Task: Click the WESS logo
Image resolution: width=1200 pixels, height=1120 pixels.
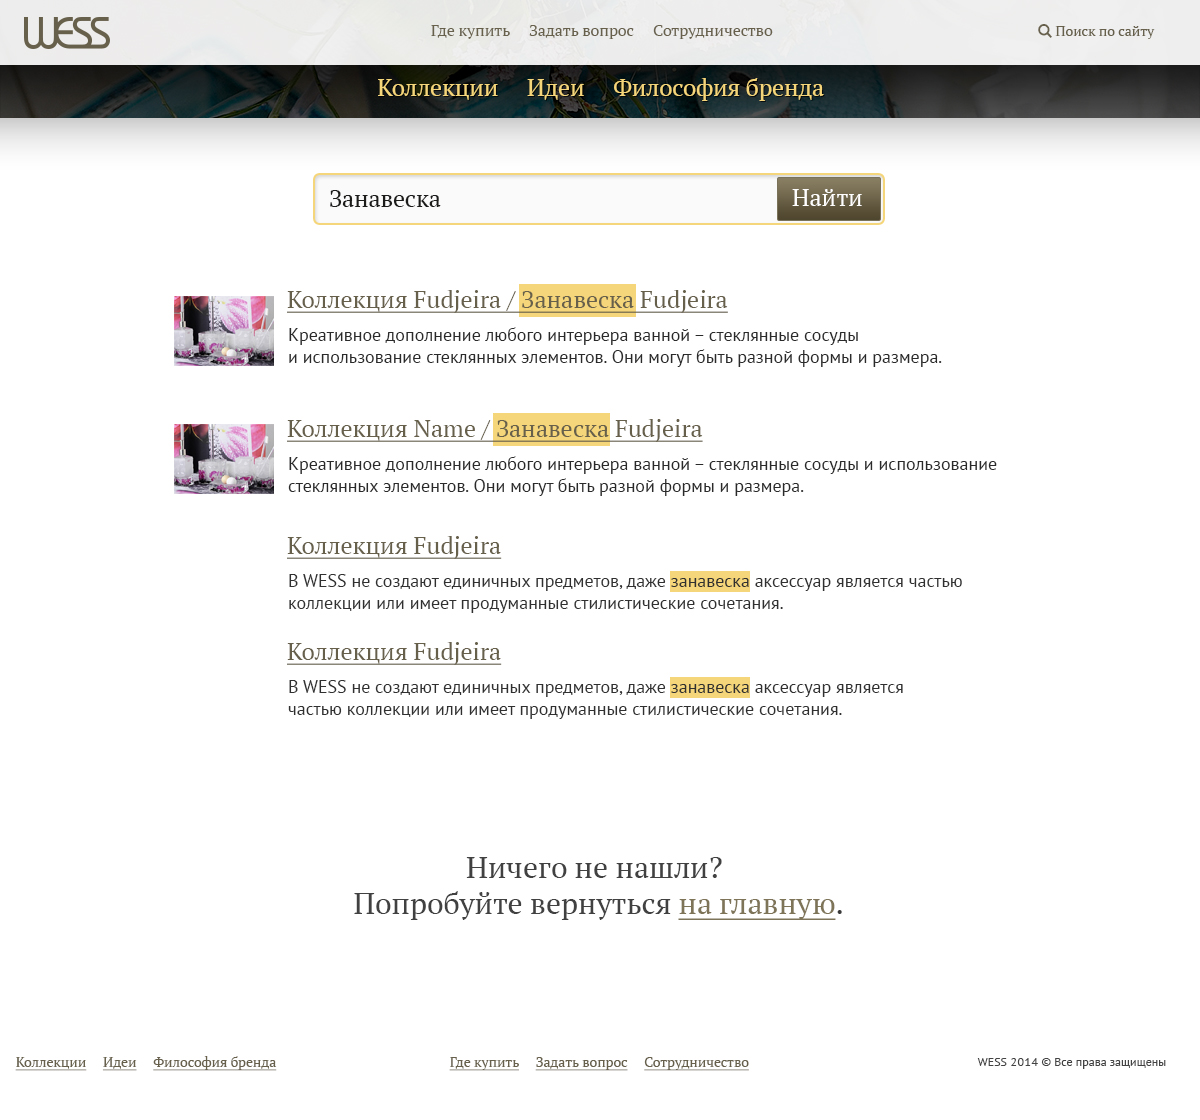Action: [67, 33]
